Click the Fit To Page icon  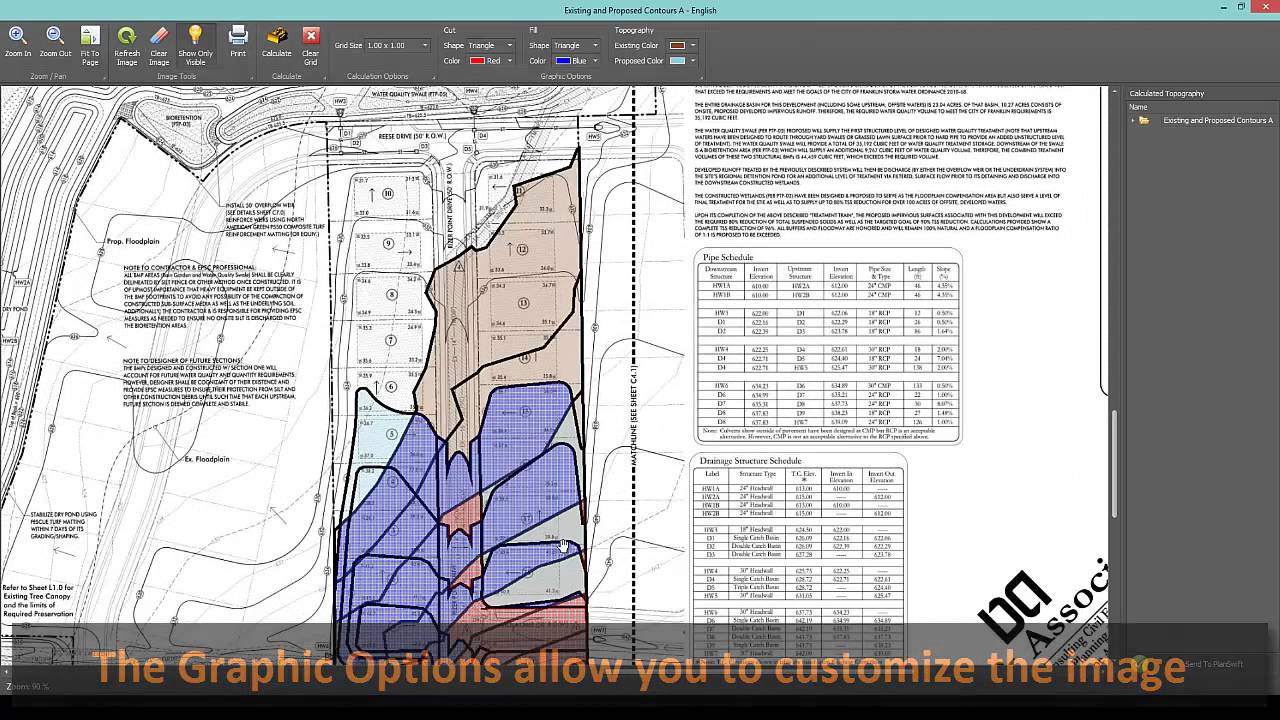coord(90,45)
